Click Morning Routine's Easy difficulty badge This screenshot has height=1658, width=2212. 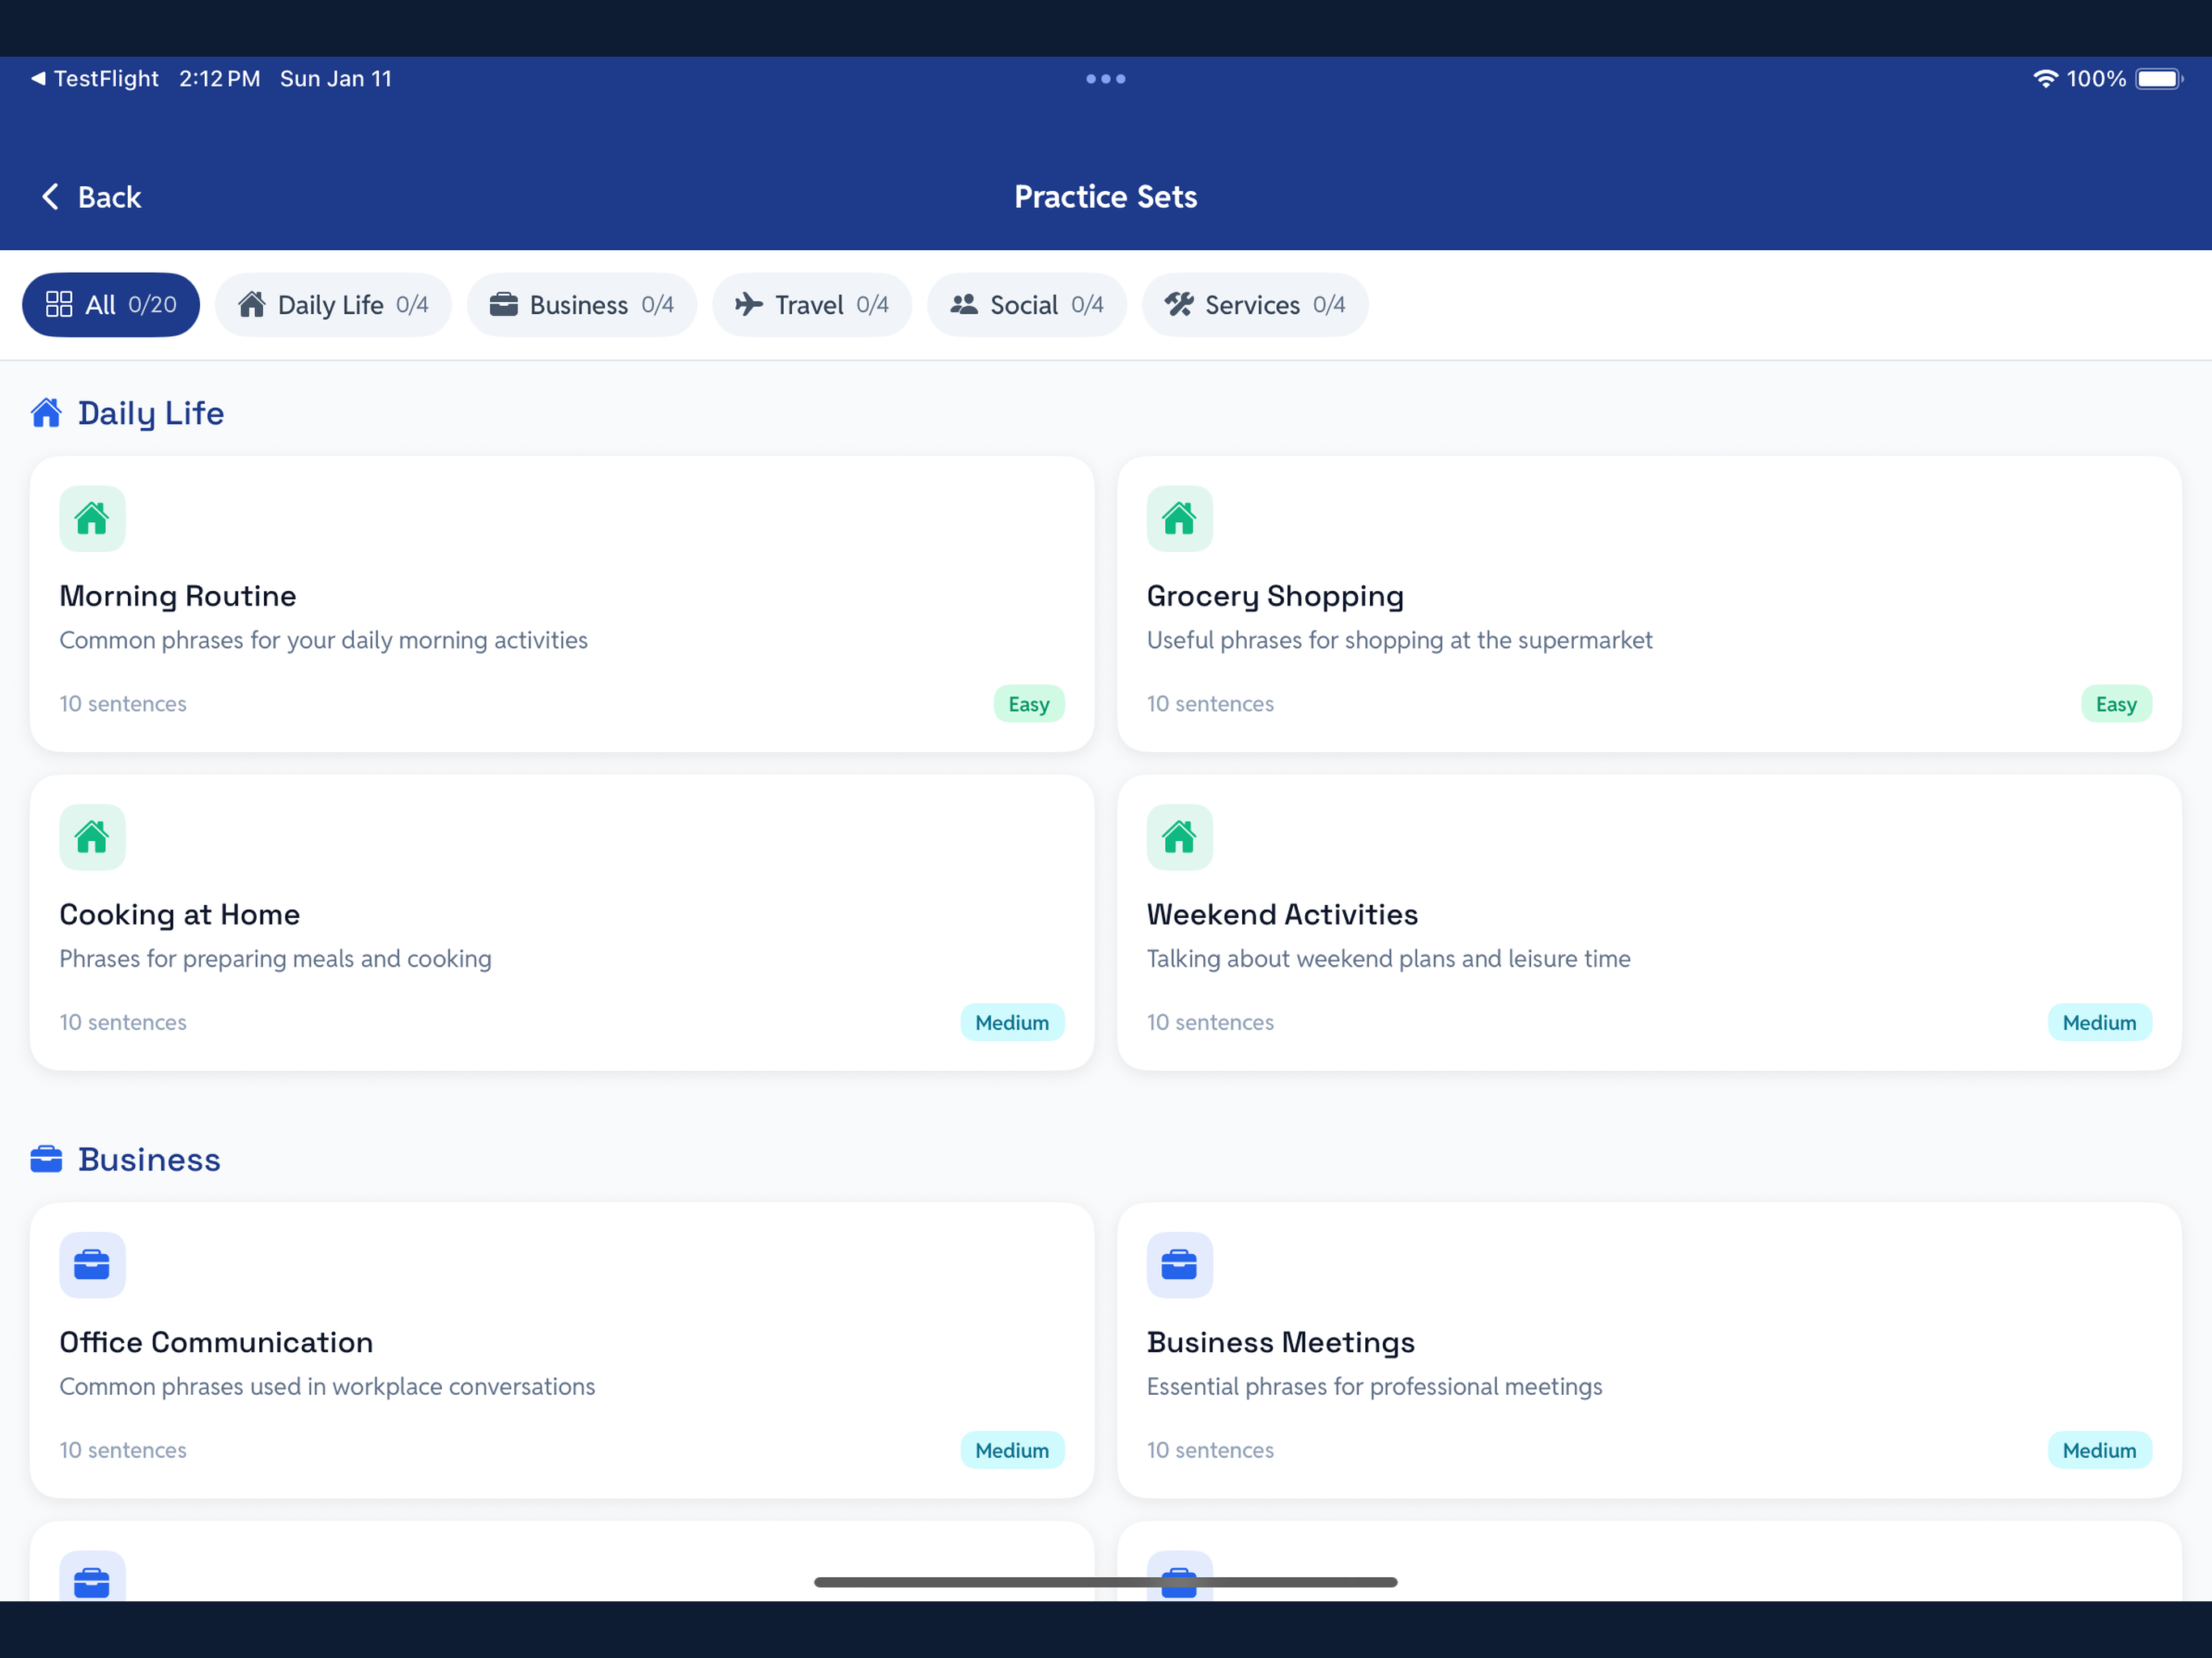click(x=1029, y=704)
